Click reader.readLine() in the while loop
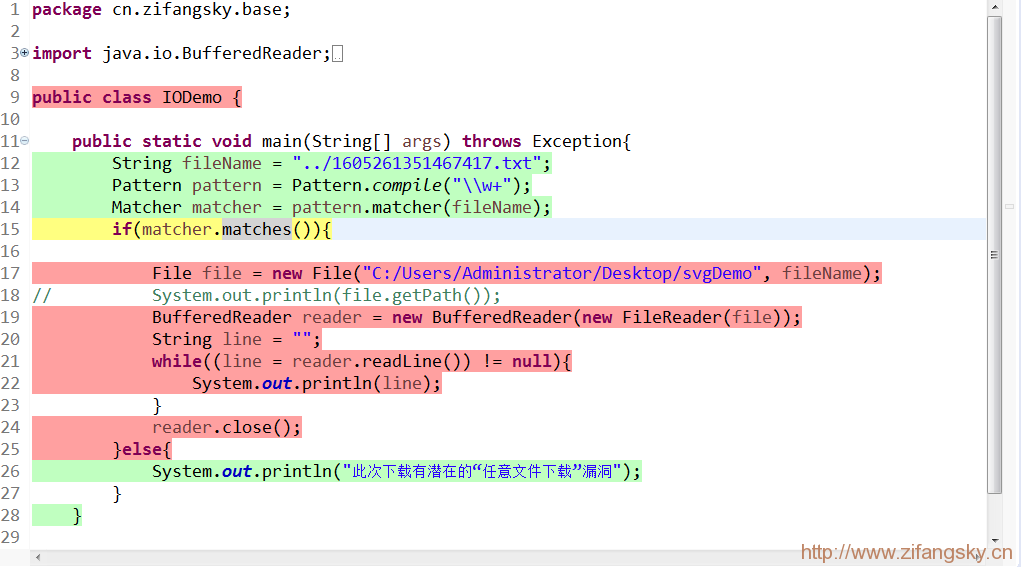The image size is (1021, 567). tap(381, 361)
